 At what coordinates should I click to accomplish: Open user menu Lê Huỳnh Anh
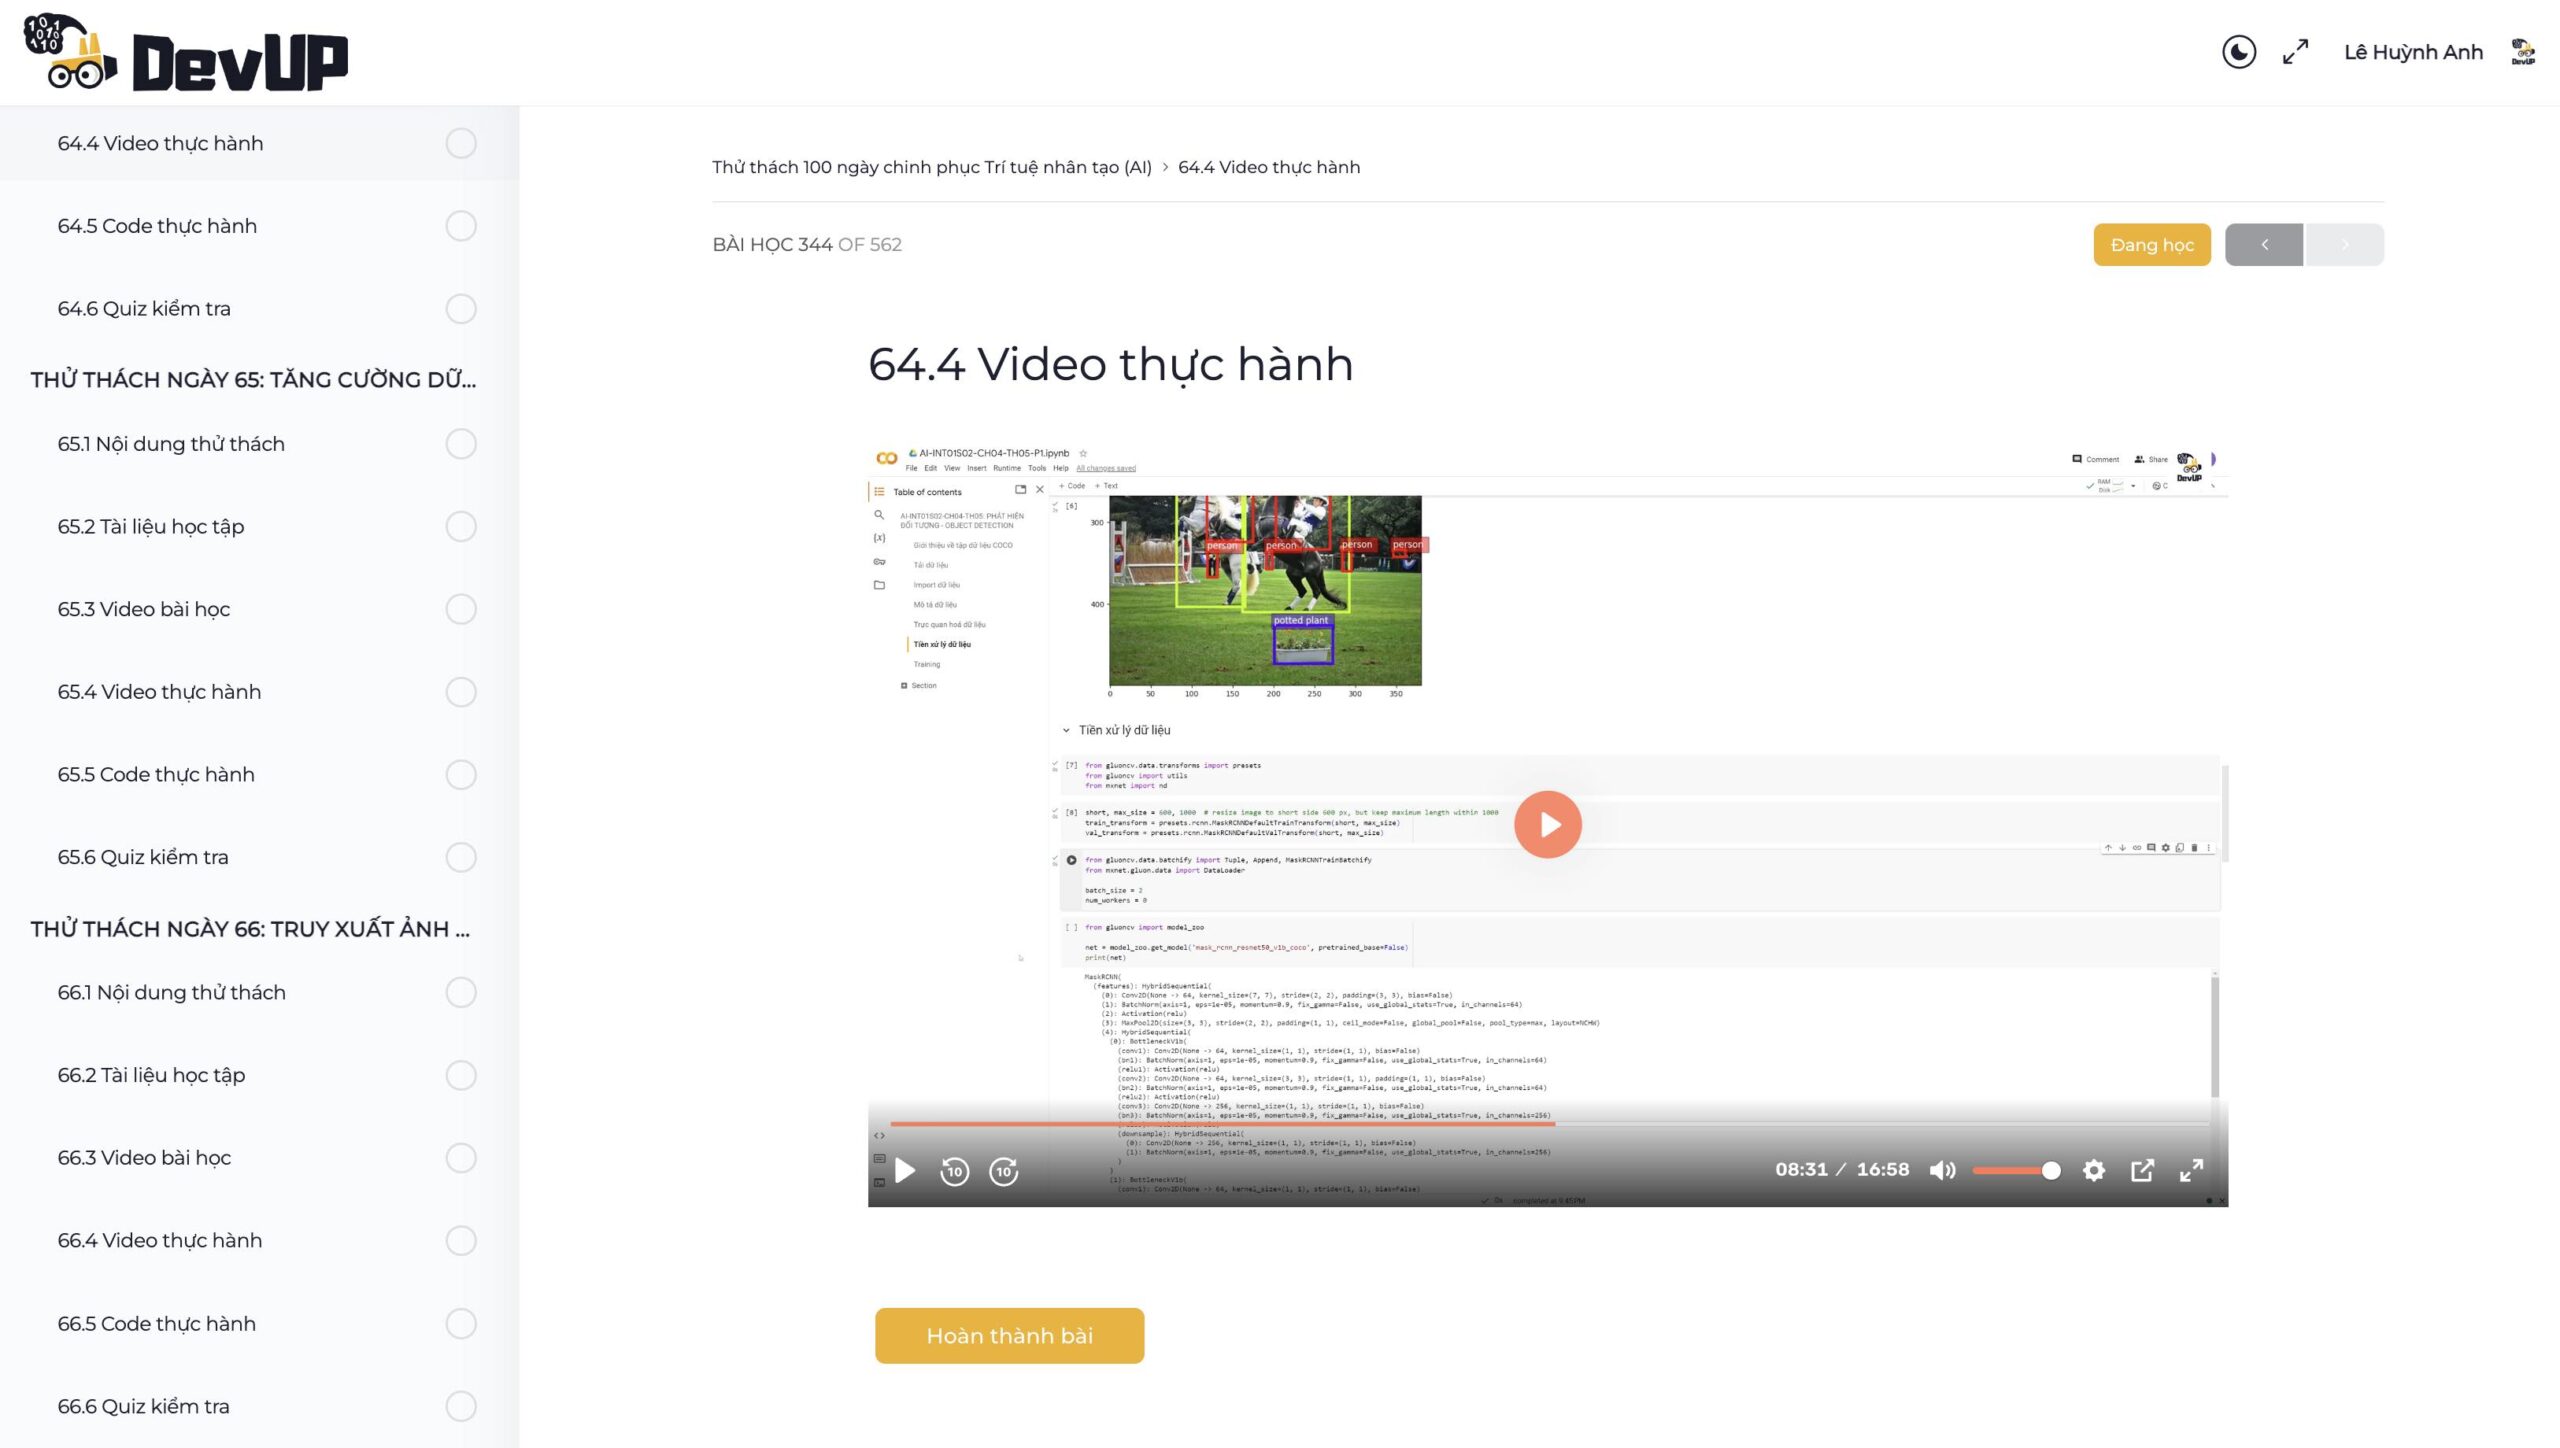pos(2413,52)
